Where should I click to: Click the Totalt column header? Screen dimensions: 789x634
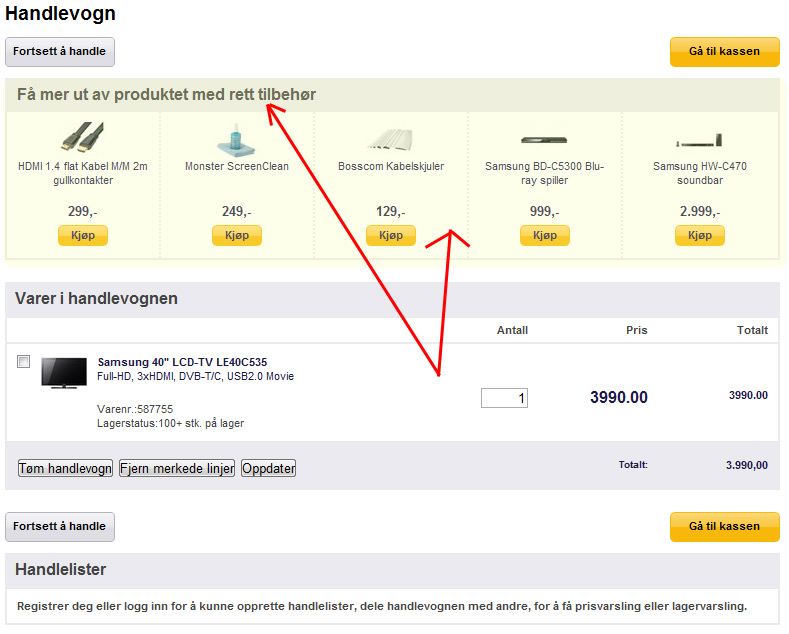pyautogui.click(x=752, y=331)
